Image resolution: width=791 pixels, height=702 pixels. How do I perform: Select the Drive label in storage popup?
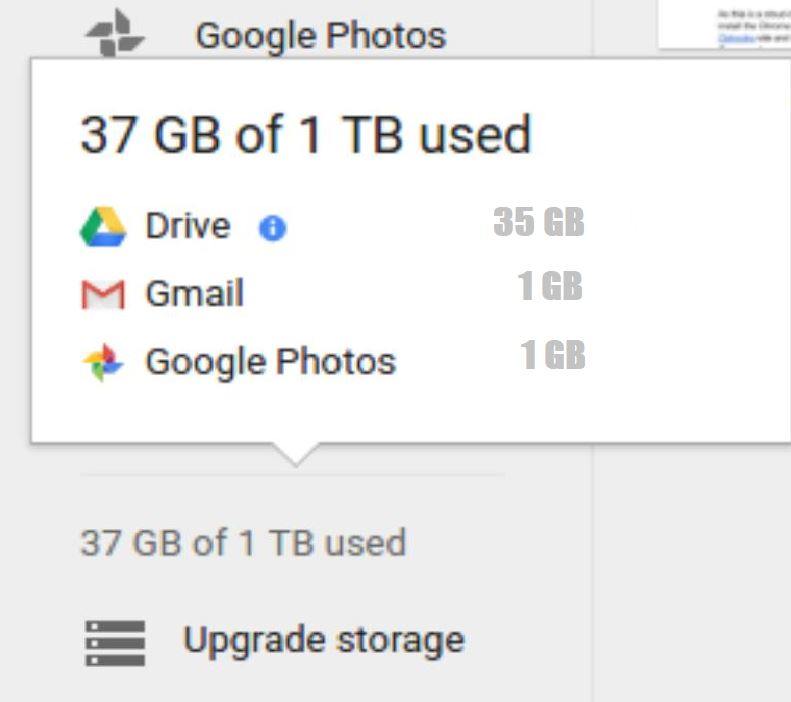[187, 226]
